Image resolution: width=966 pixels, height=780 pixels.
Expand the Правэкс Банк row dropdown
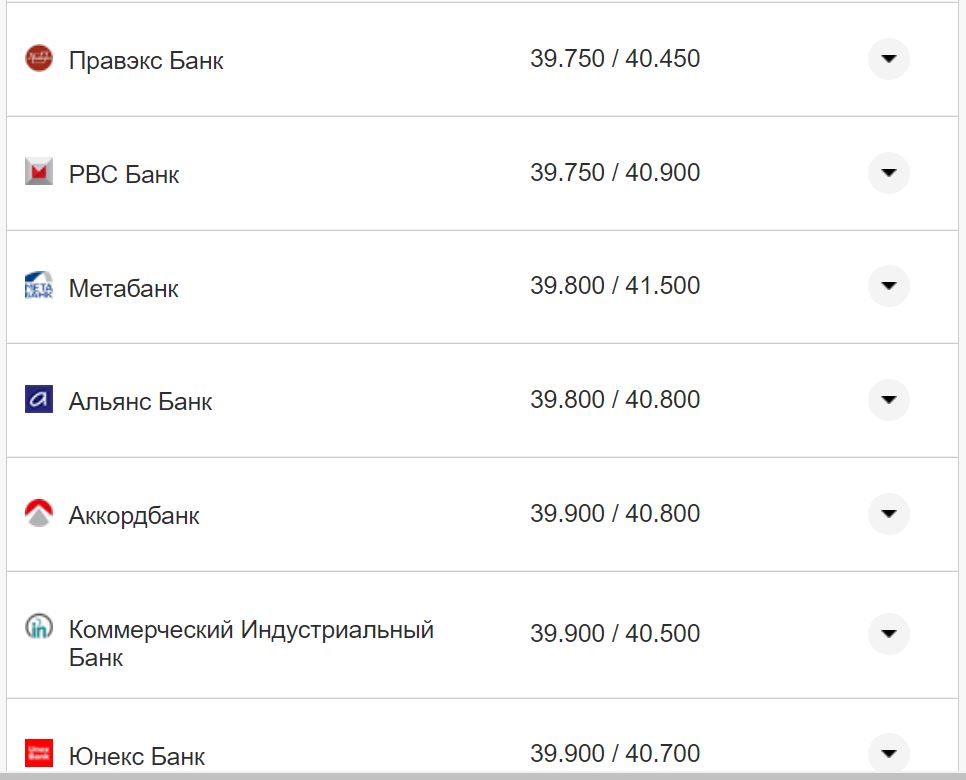click(888, 59)
